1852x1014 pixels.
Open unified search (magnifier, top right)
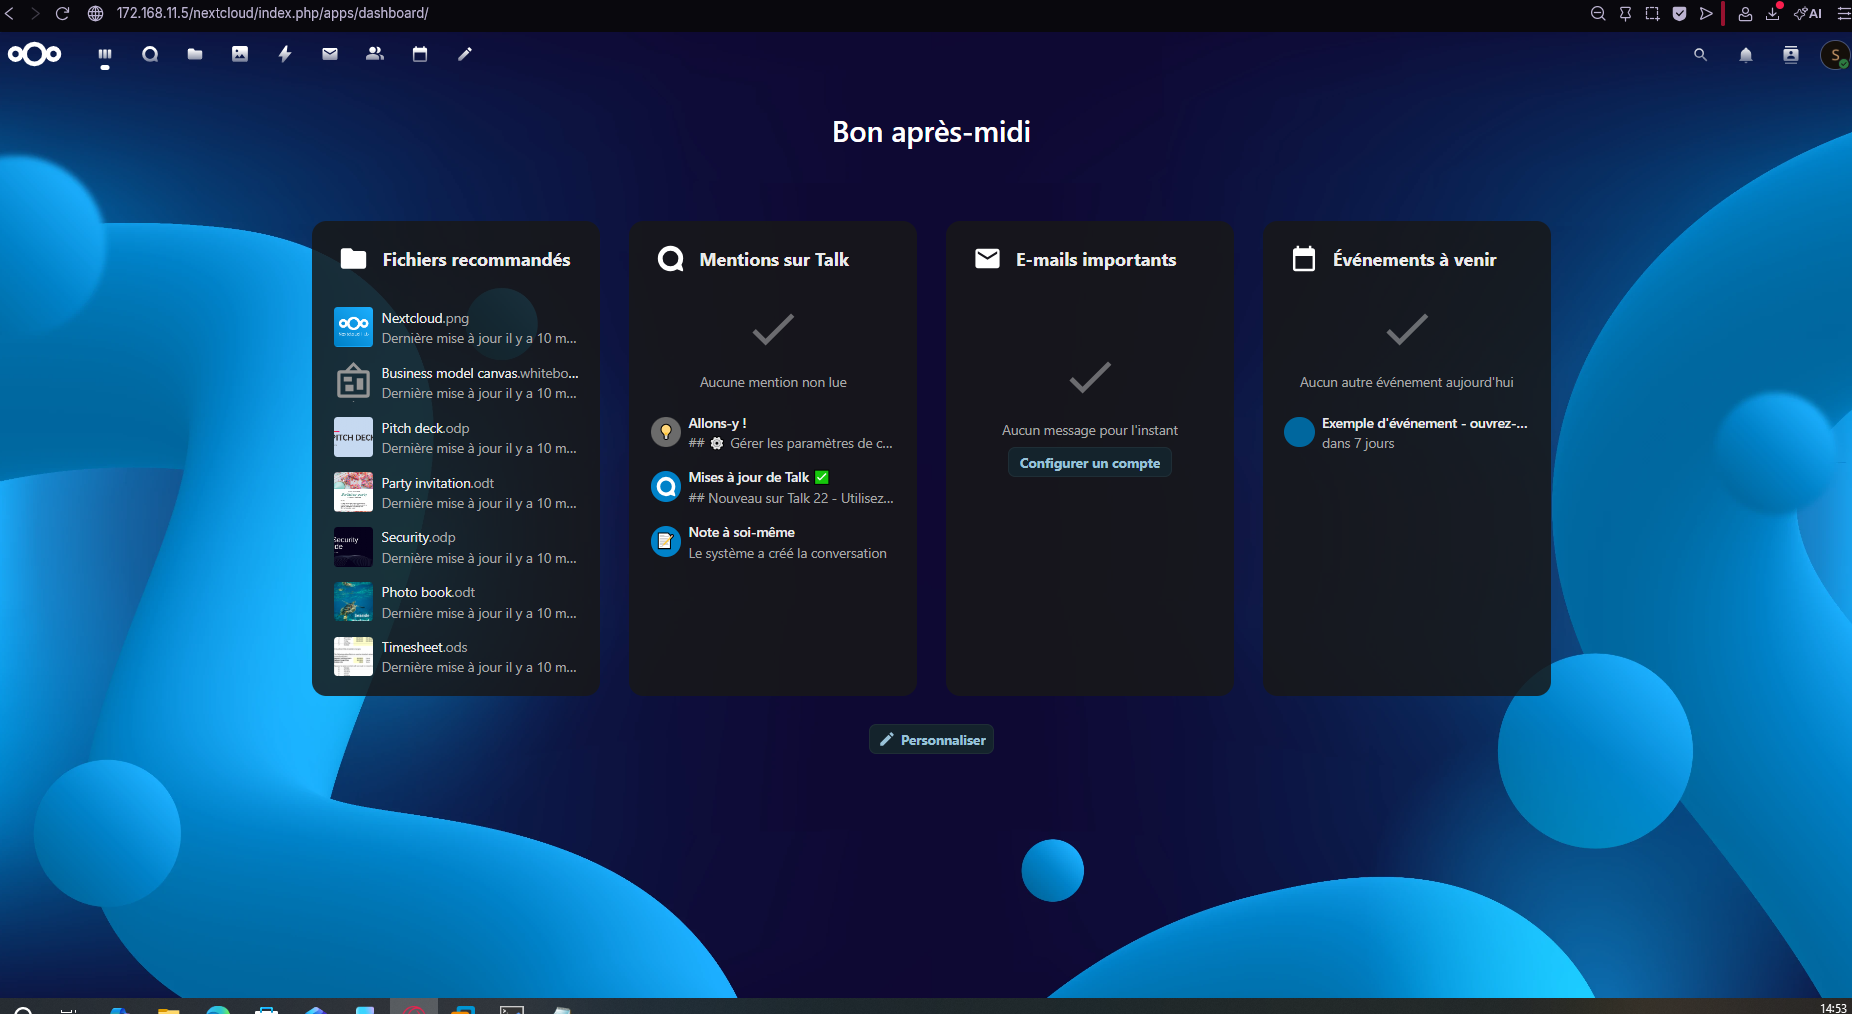click(1700, 56)
